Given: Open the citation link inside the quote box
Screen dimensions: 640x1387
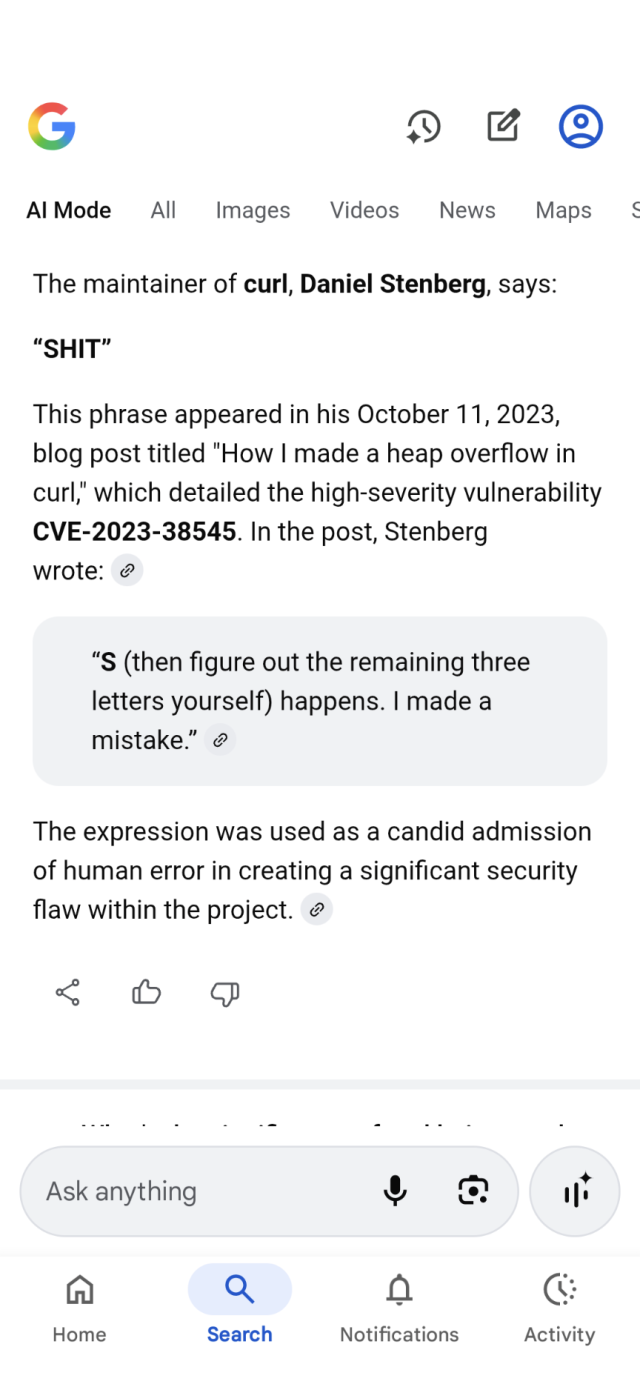Looking at the screenshot, I should (221, 740).
